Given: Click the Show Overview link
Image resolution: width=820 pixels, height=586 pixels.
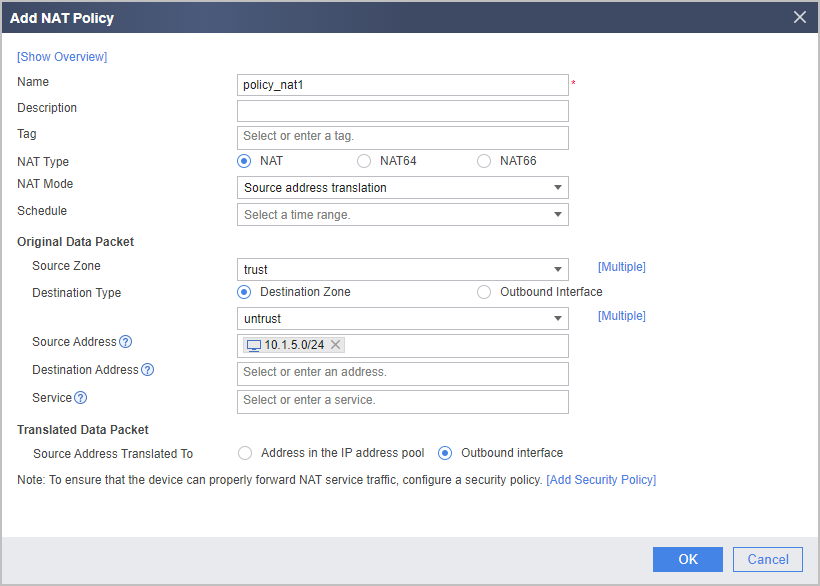Looking at the screenshot, I should click(x=62, y=57).
